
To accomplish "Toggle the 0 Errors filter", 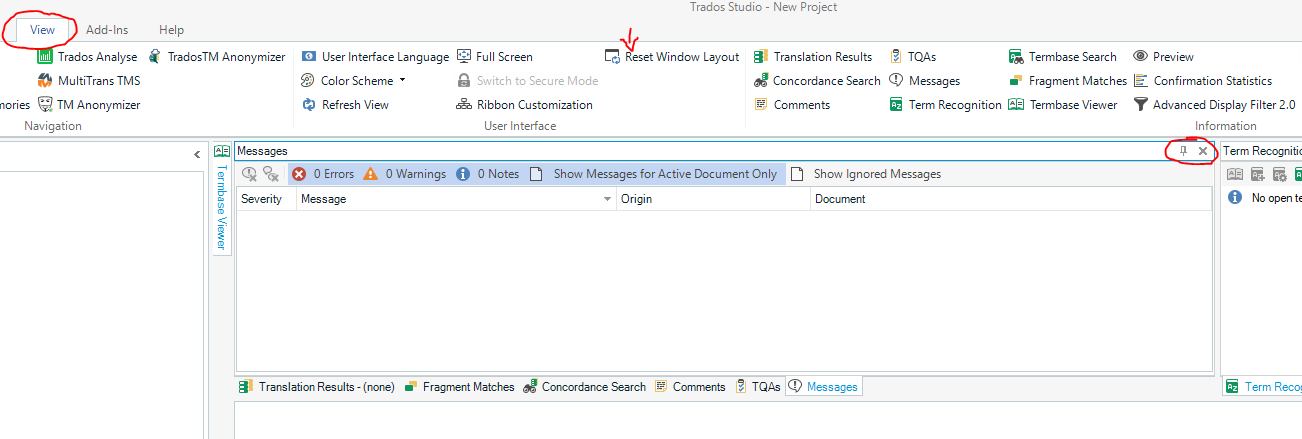I will tap(323, 174).
